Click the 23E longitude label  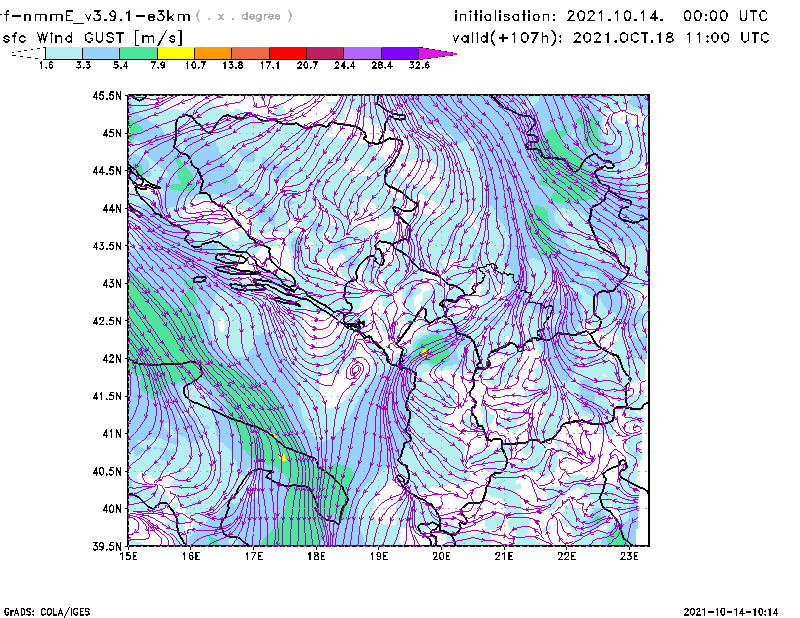[629, 556]
